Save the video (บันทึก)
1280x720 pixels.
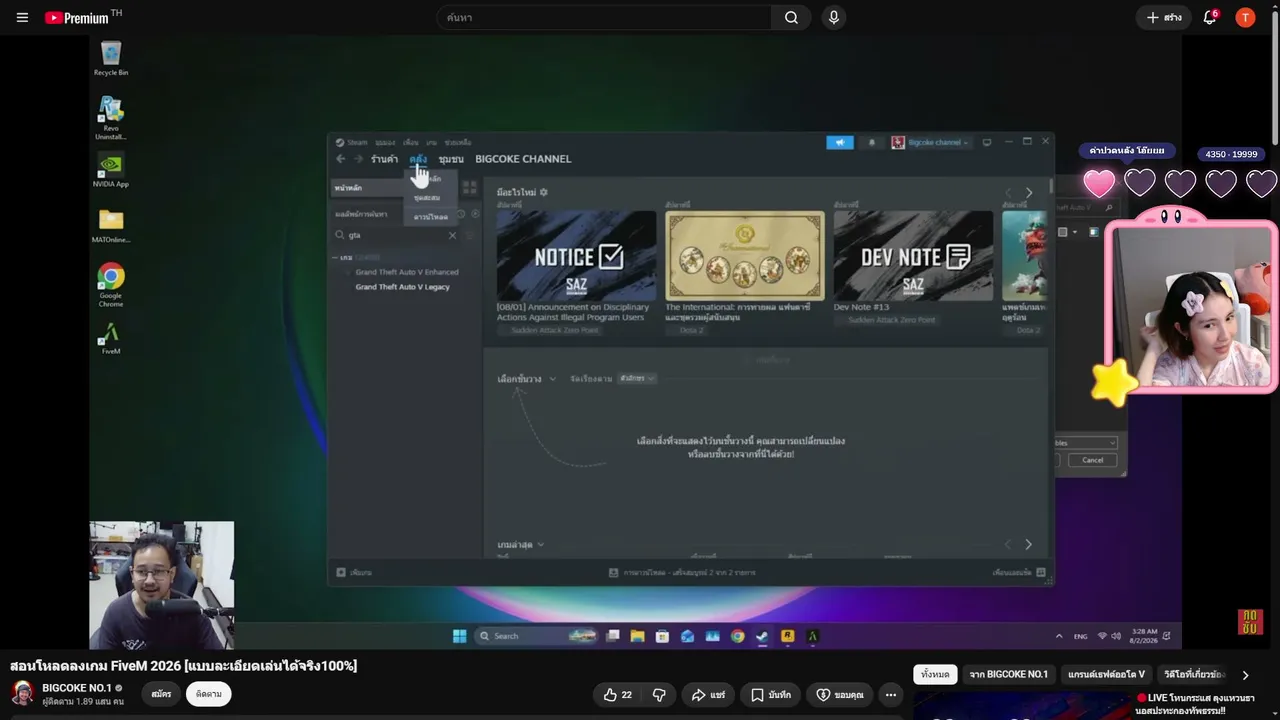click(771, 694)
